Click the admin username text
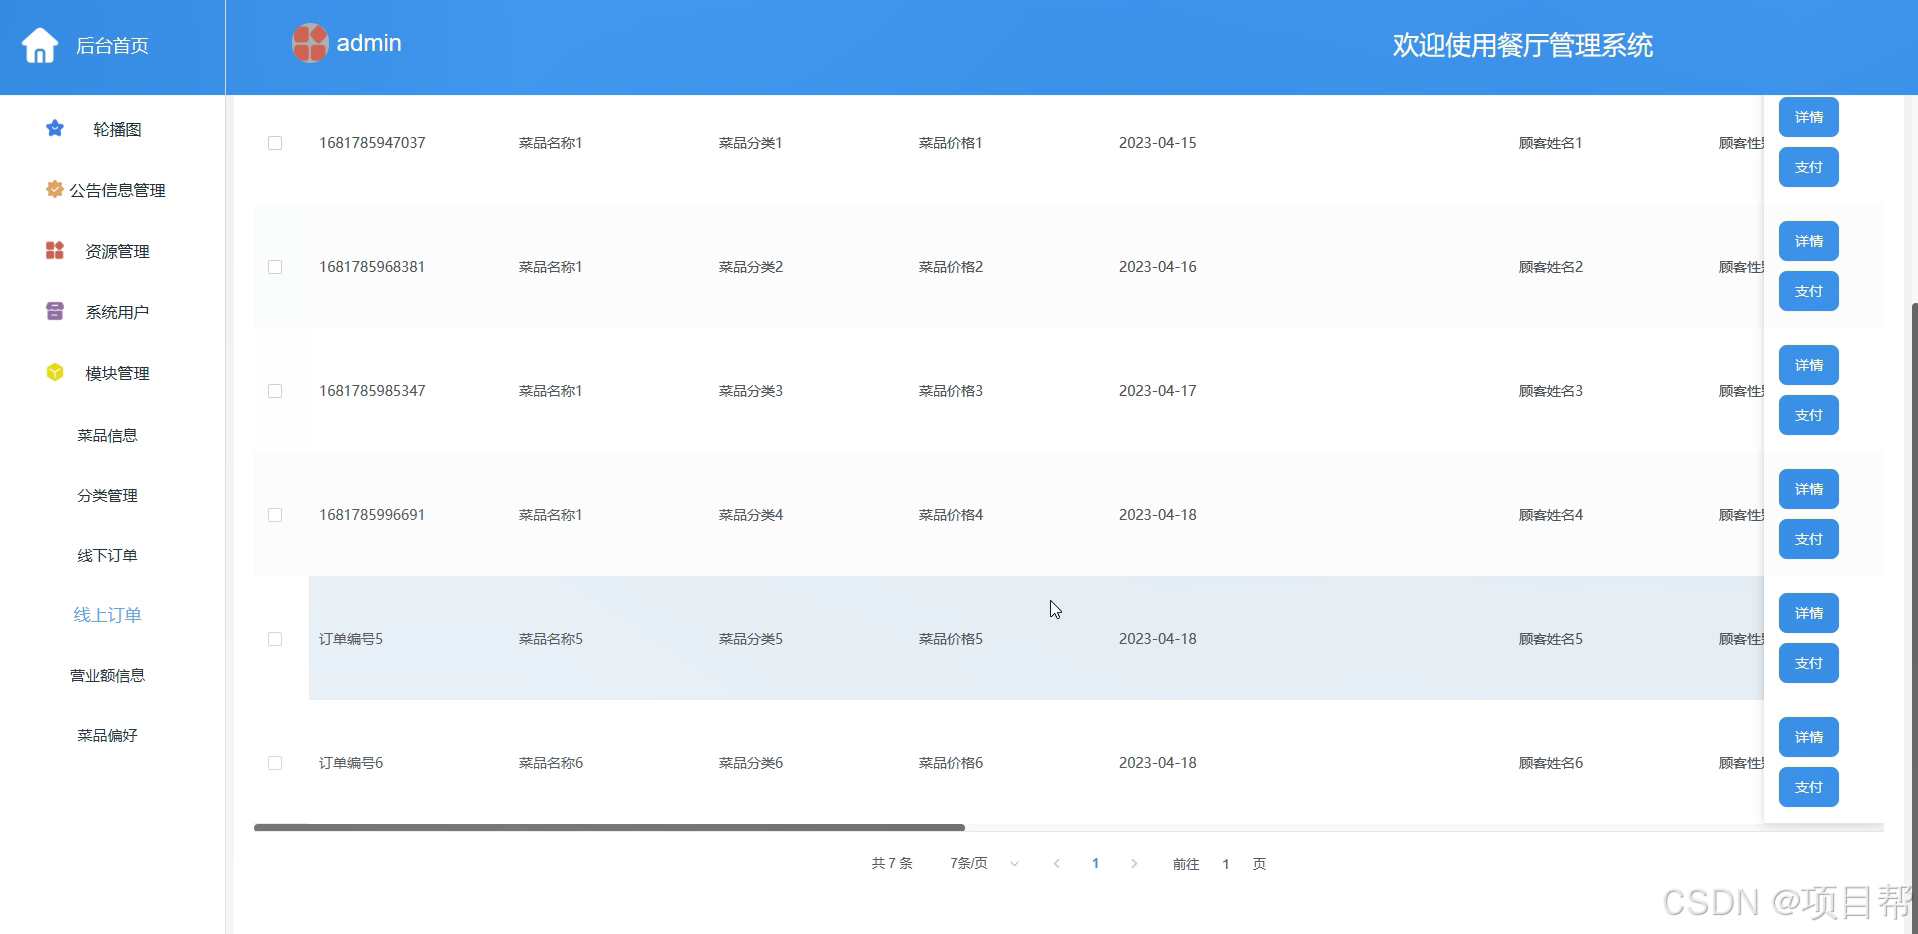The height and width of the screenshot is (934, 1918). click(369, 43)
